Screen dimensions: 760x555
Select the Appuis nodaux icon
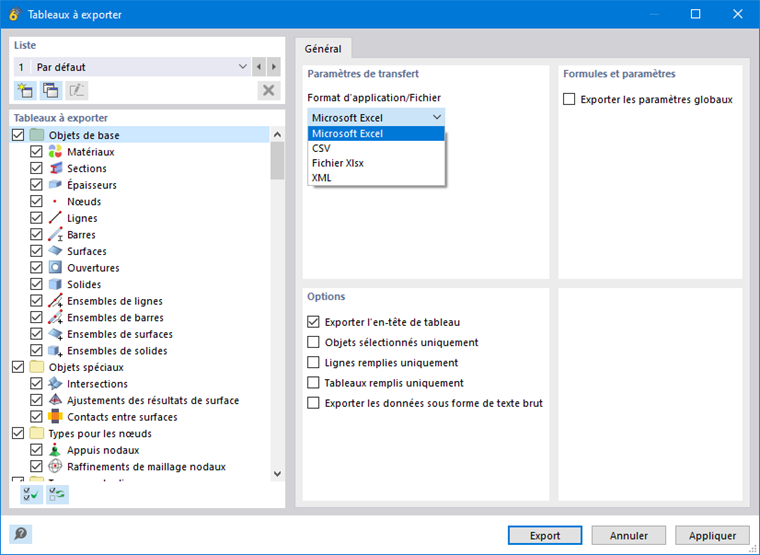click(x=56, y=450)
